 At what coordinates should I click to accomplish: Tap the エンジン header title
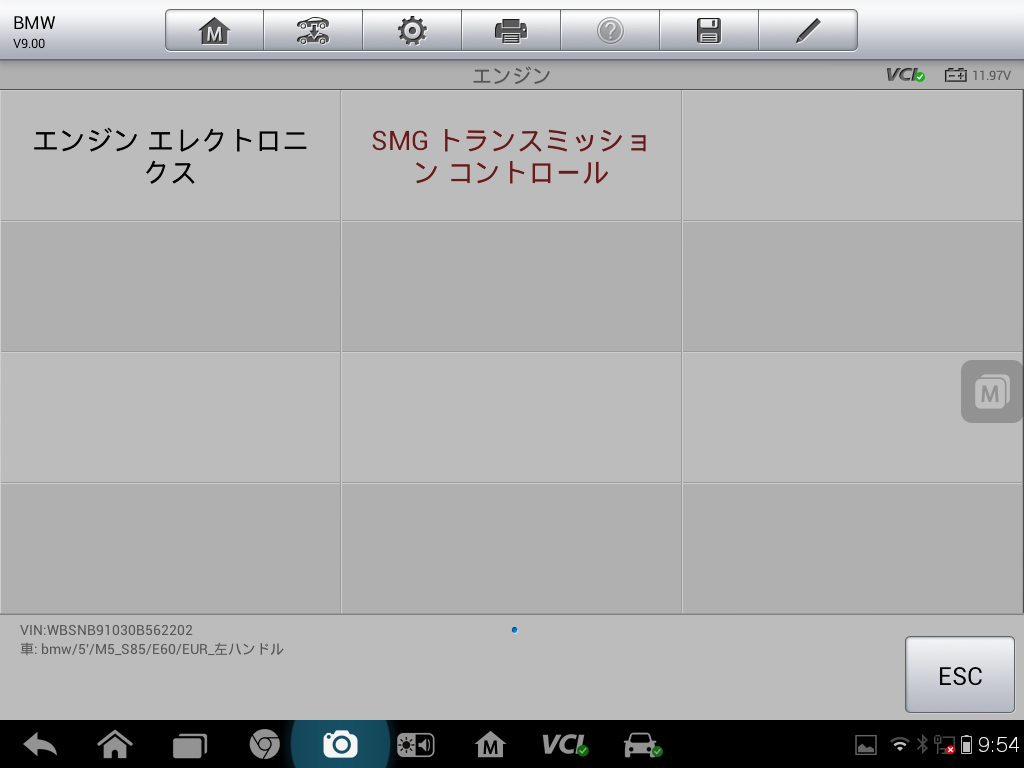pos(511,76)
